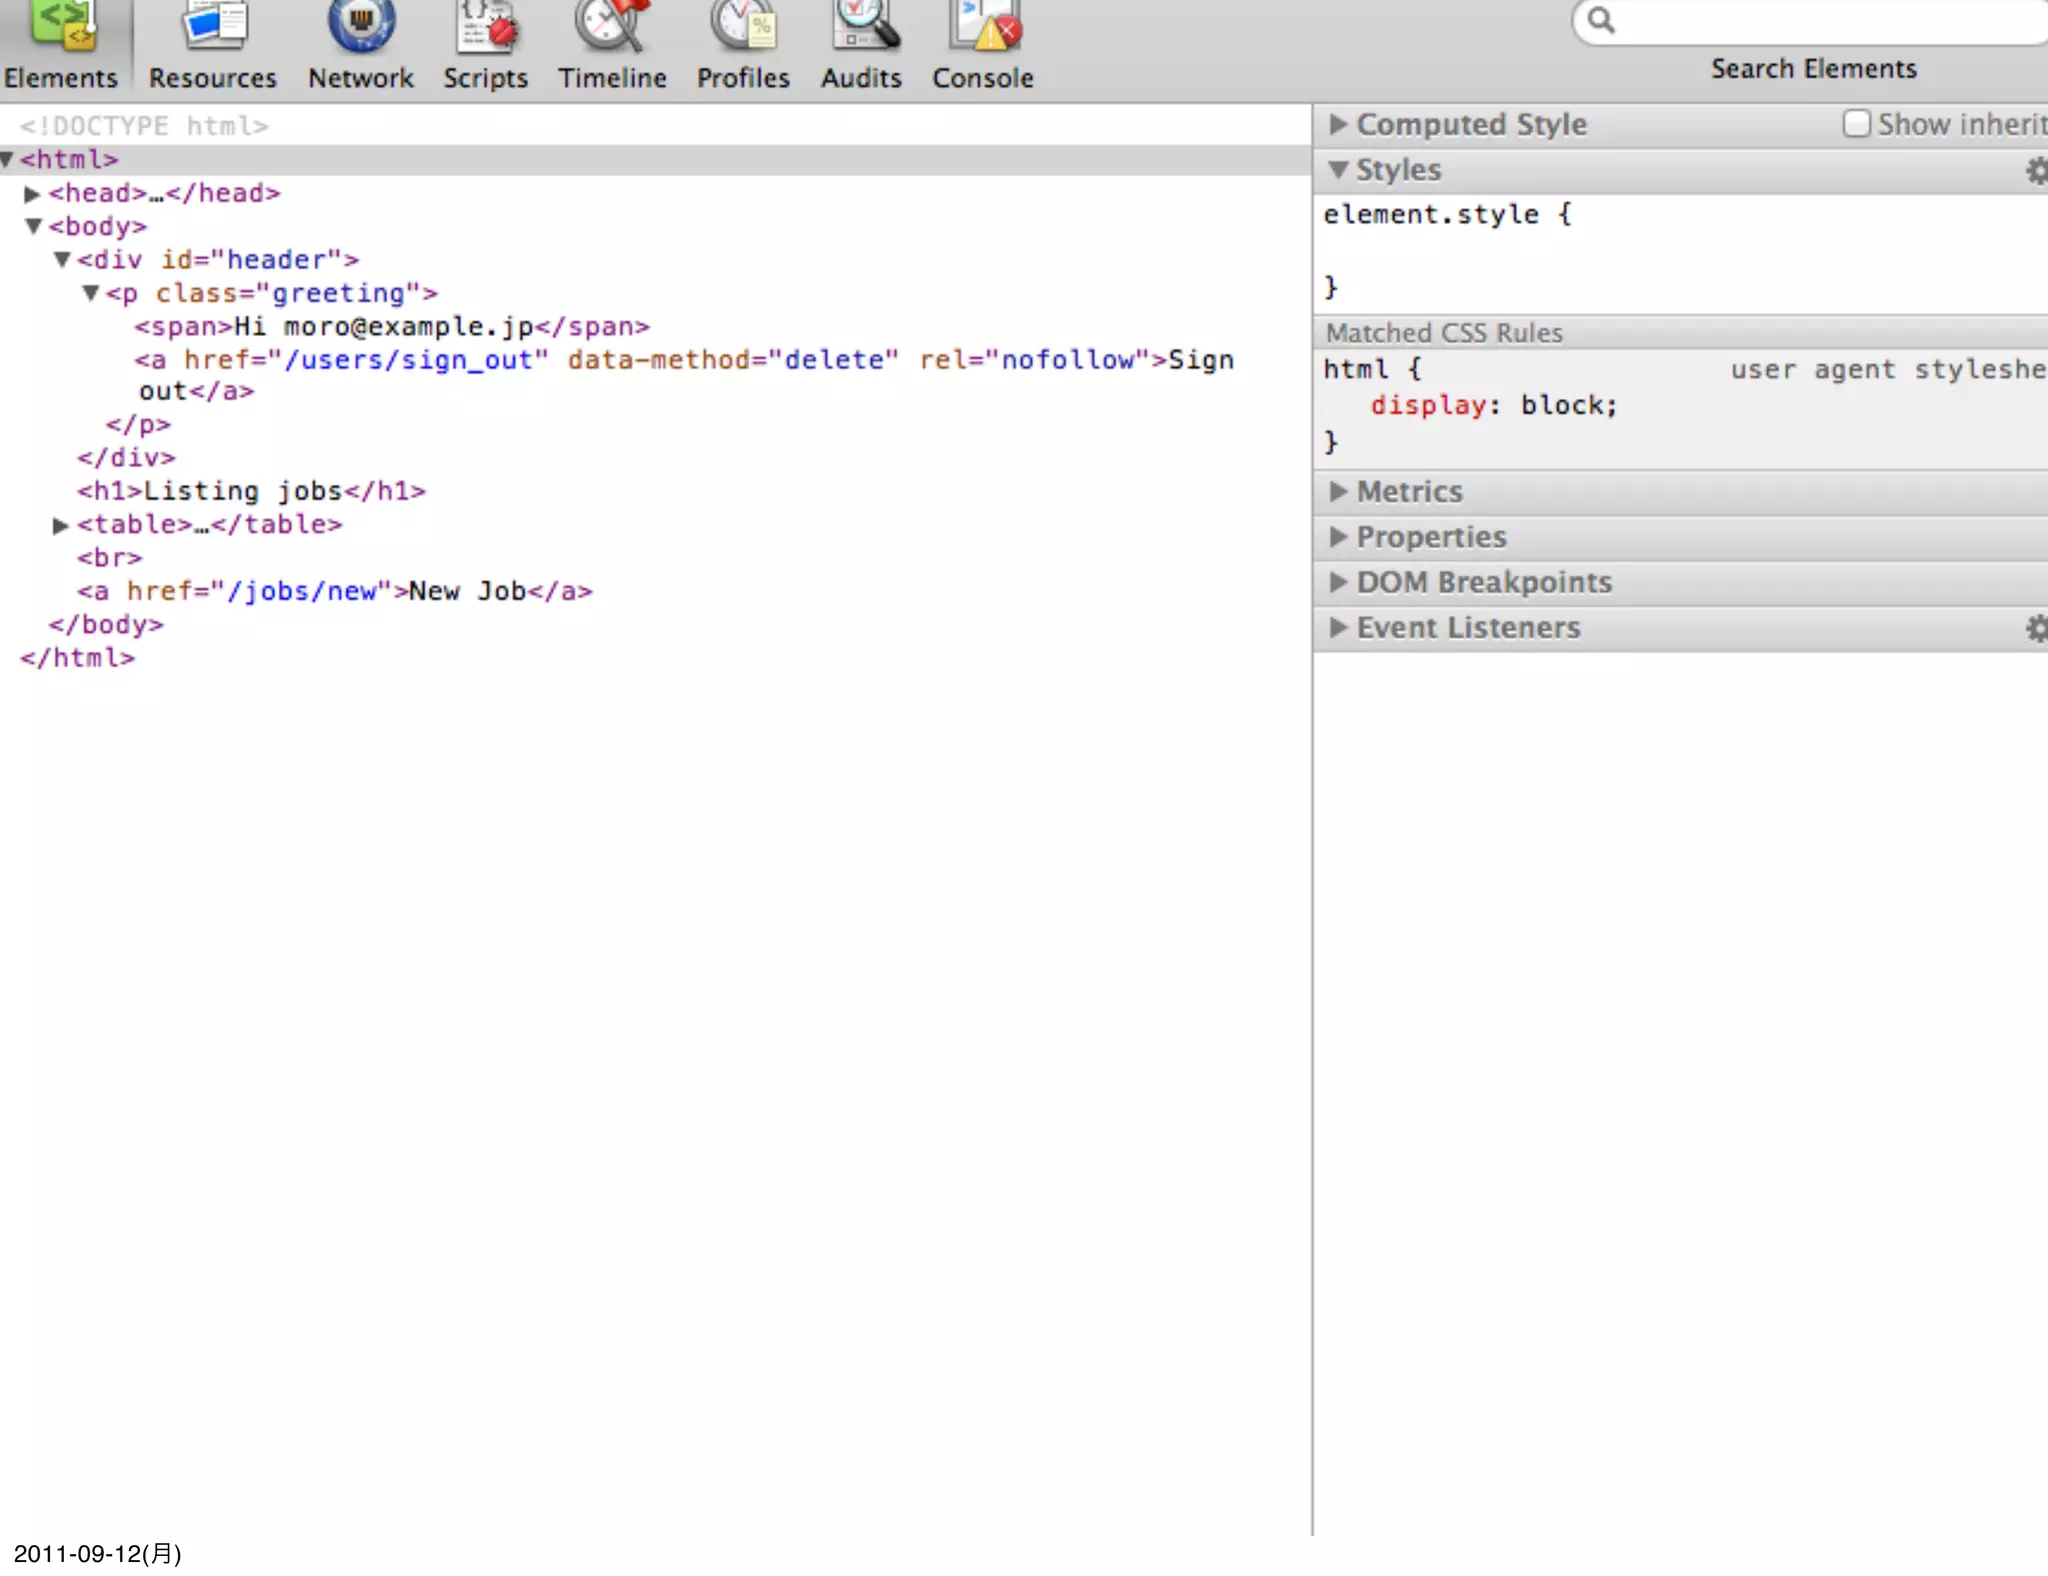Expand the collapsed table element node

[60, 525]
